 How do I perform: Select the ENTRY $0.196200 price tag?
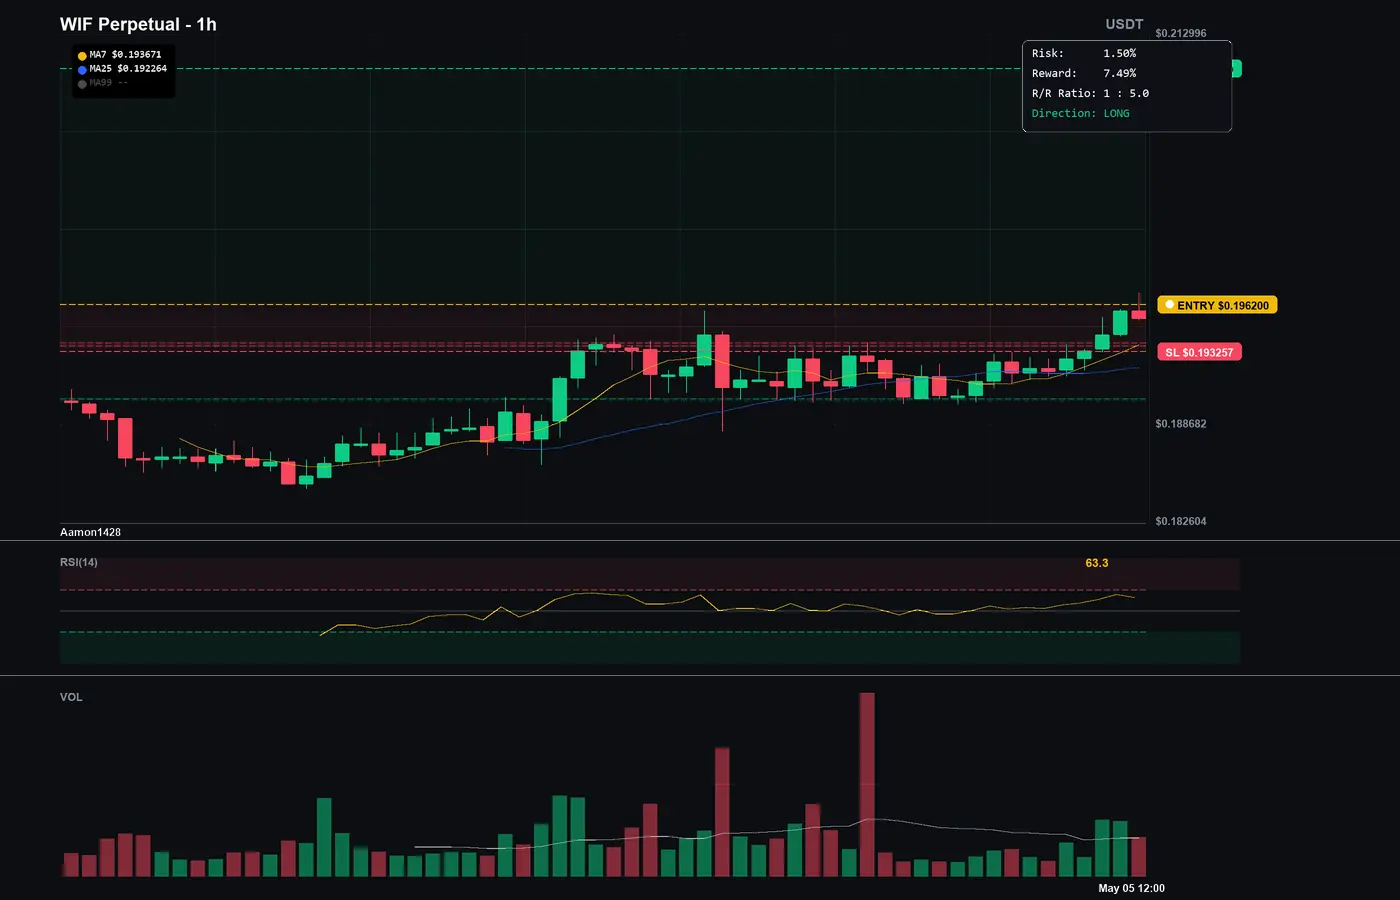click(1217, 305)
